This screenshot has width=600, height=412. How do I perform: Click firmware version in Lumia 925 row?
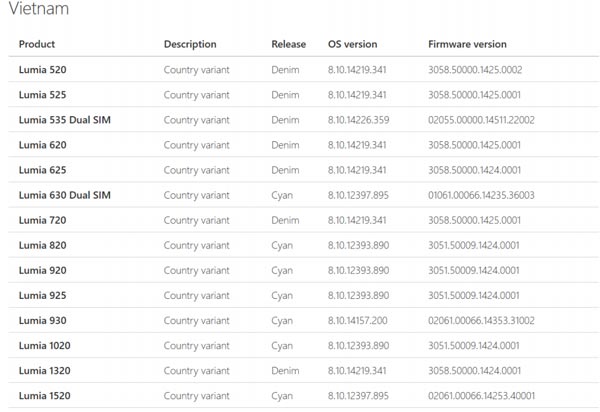[474, 295]
